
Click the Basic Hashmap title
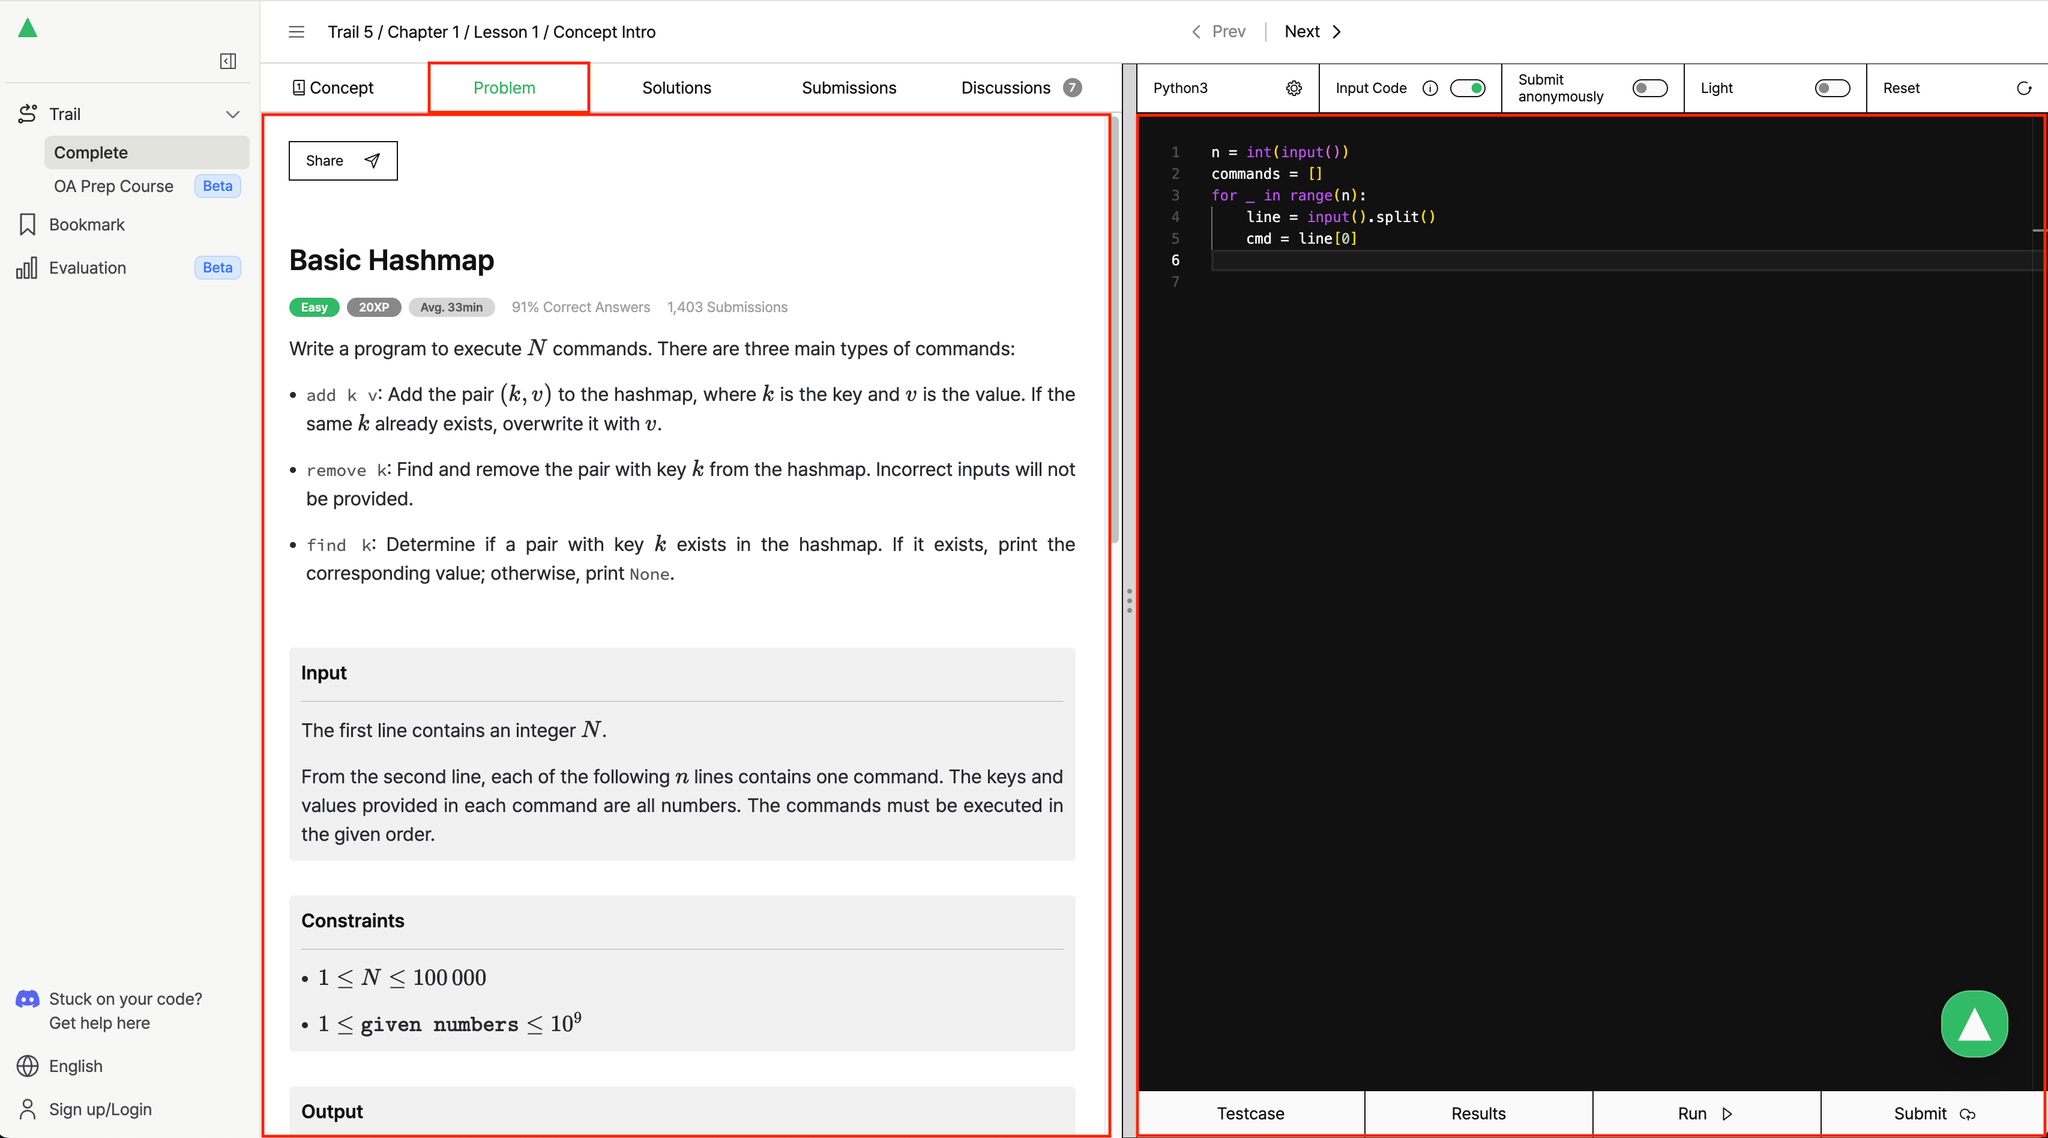[392, 260]
